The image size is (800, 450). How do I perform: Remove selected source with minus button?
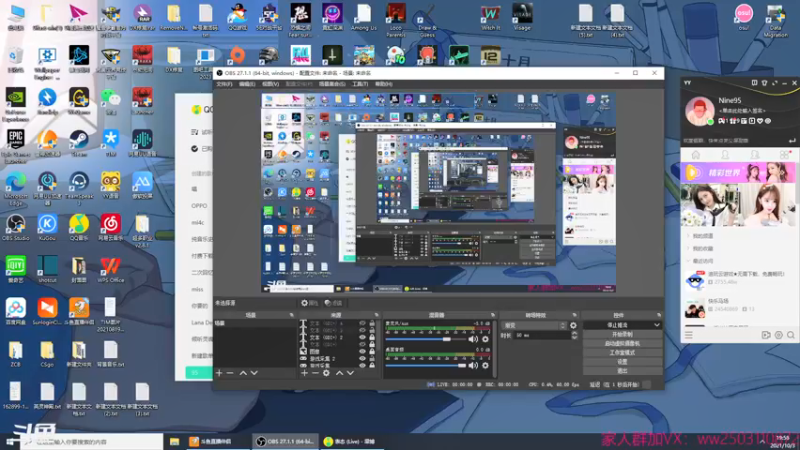[315, 373]
